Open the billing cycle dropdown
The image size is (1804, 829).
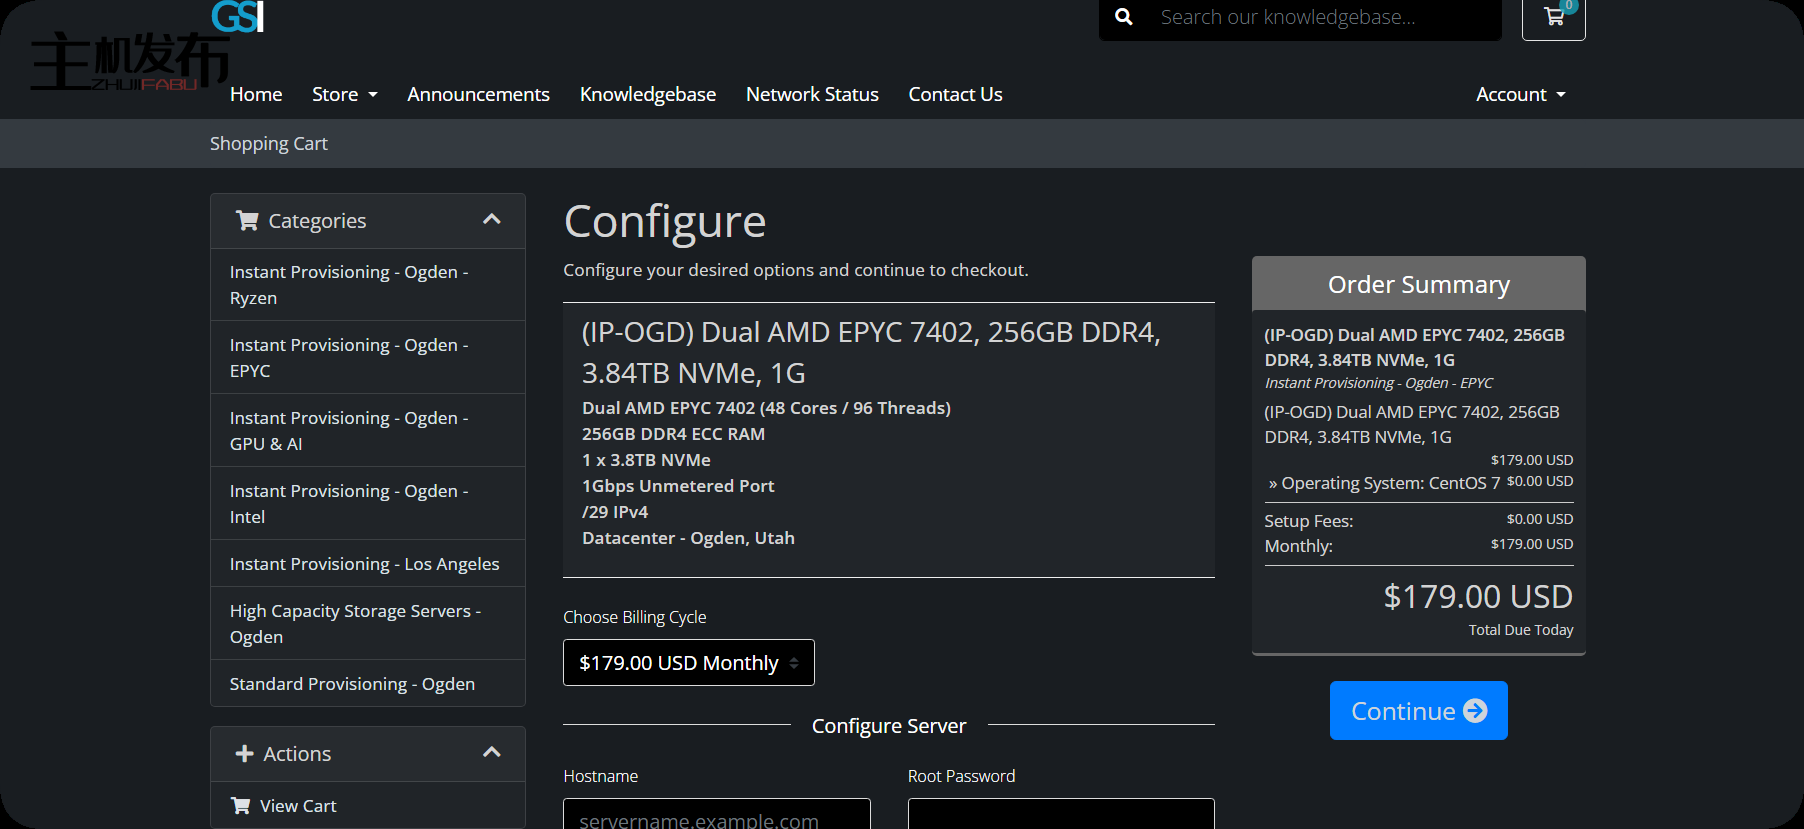(x=688, y=663)
